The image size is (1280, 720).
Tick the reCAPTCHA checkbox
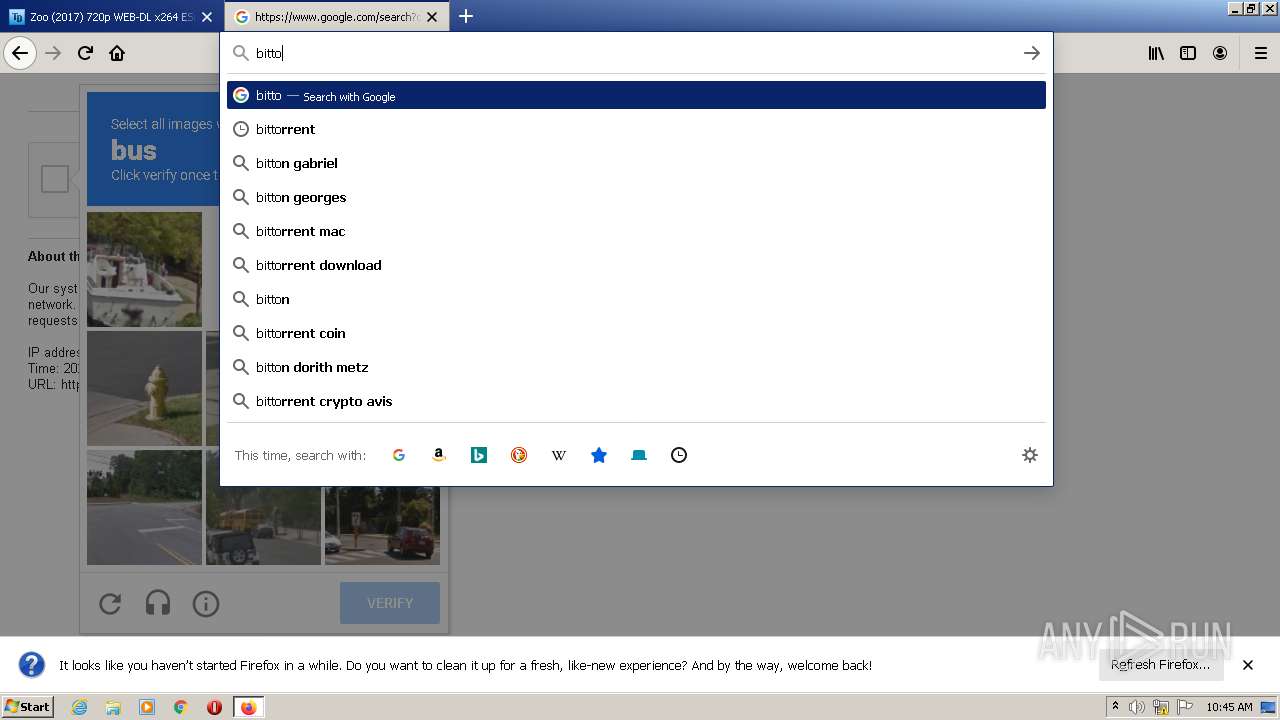(x=55, y=179)
